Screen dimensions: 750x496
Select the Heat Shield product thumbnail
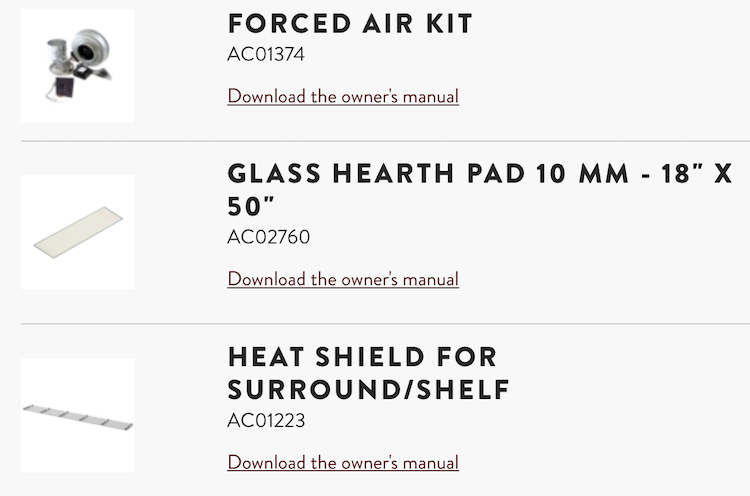pyautogui.click(x=78, y=415)
